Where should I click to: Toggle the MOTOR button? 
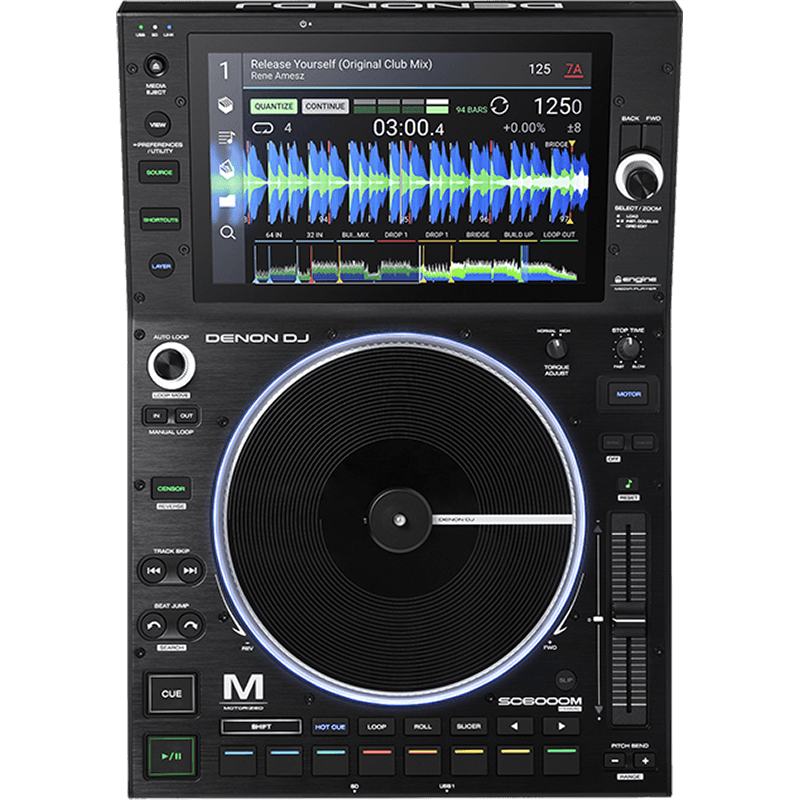(629, 394)
